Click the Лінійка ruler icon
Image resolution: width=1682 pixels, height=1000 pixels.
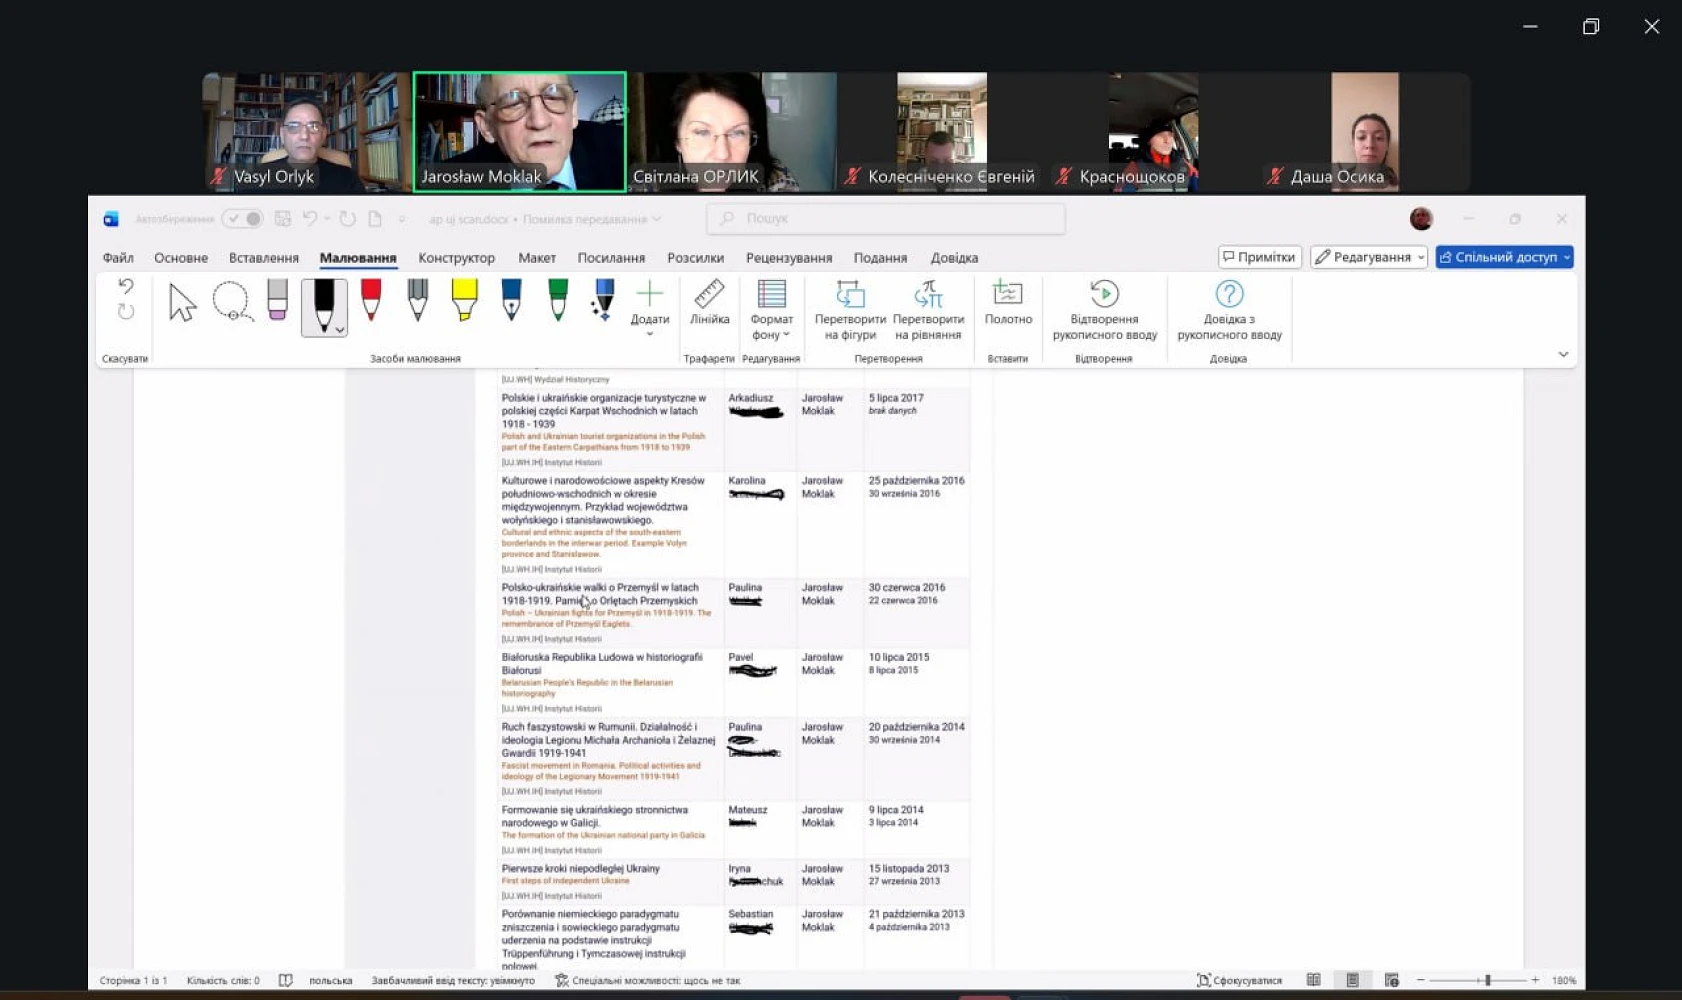pos(709,302)
